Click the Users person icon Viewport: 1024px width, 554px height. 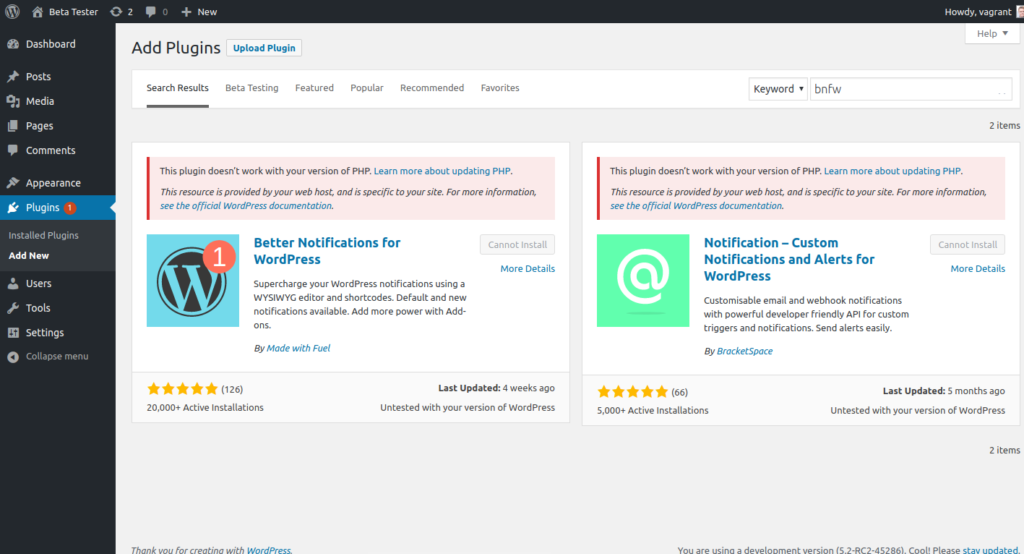click(13, 284)
